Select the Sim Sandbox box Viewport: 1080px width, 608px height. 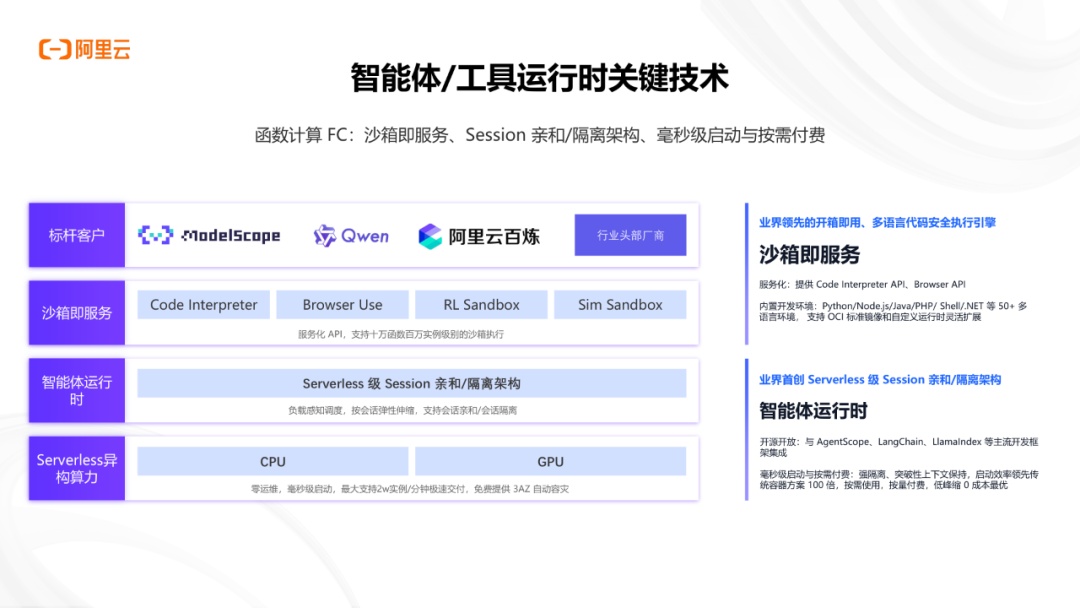[x=620, y=304]
